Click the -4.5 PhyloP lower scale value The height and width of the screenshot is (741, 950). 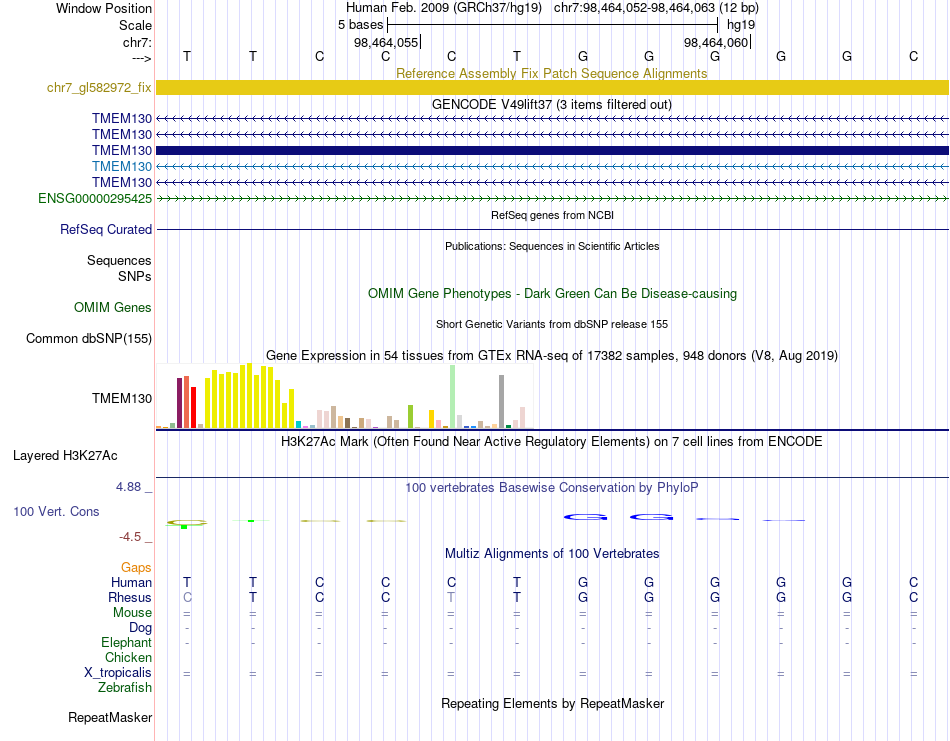(x=130, y=537)
